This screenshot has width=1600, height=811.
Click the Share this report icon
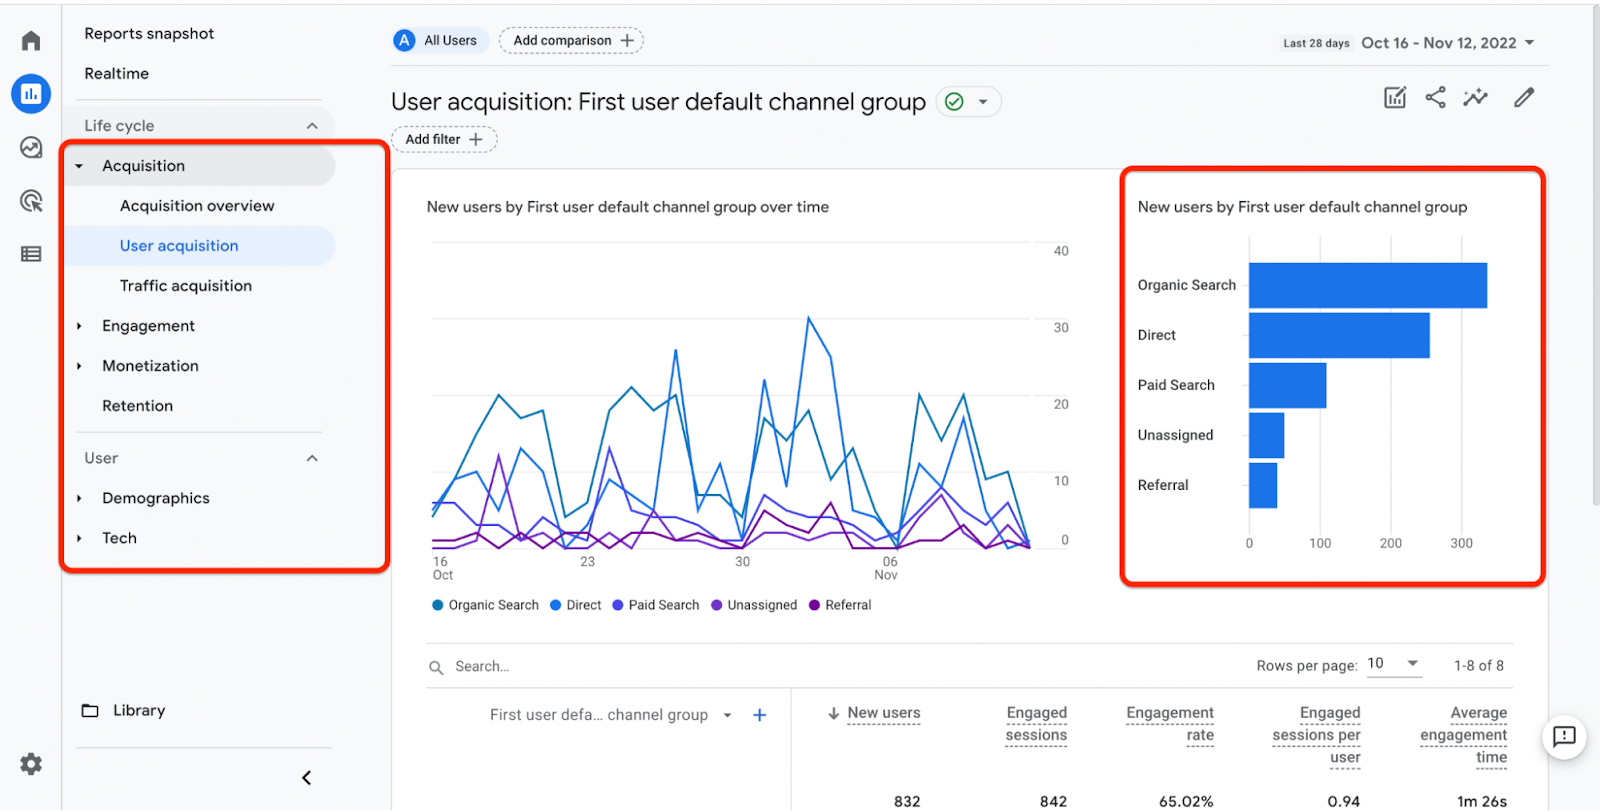point(1435,97)
